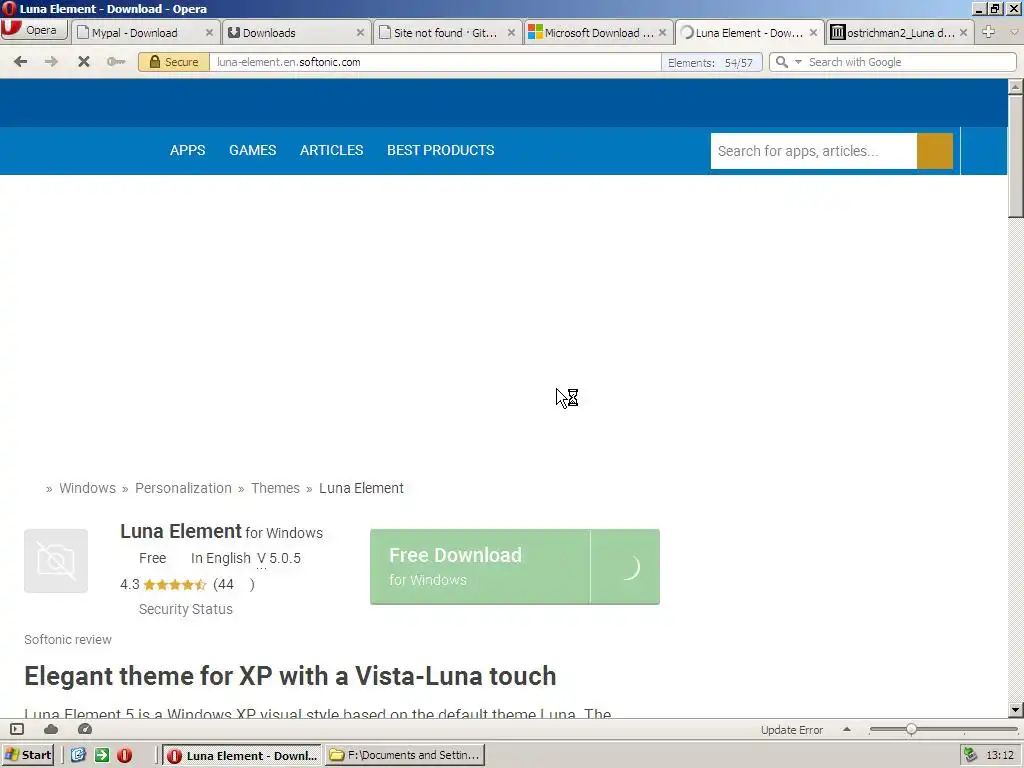
Task: Click the system tray network icon
Action: [970, 756]
